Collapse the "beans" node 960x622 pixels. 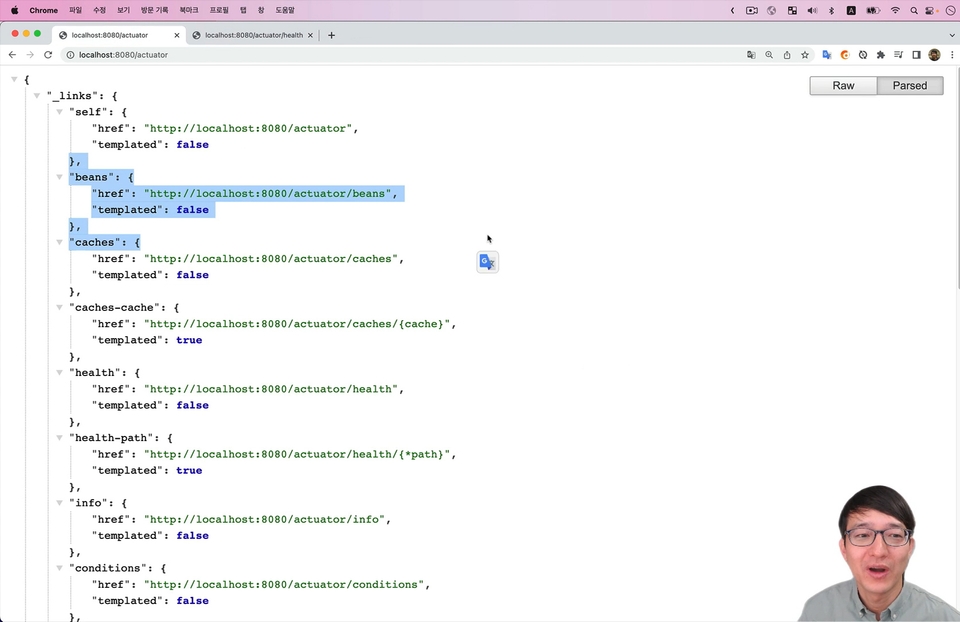[59, 177]
